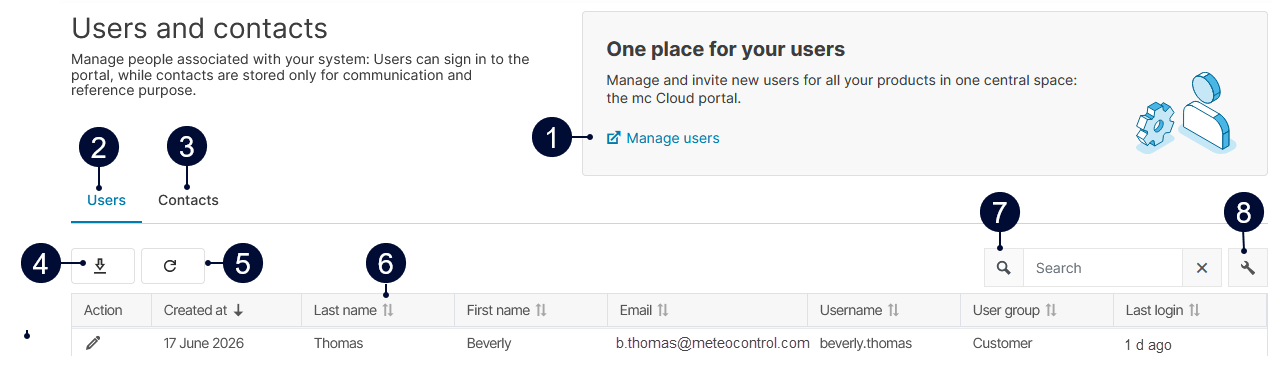The height and width of the screenshot is (378, 1273).
Task: Click the Last name column header
Action: (x=378, y=311)
